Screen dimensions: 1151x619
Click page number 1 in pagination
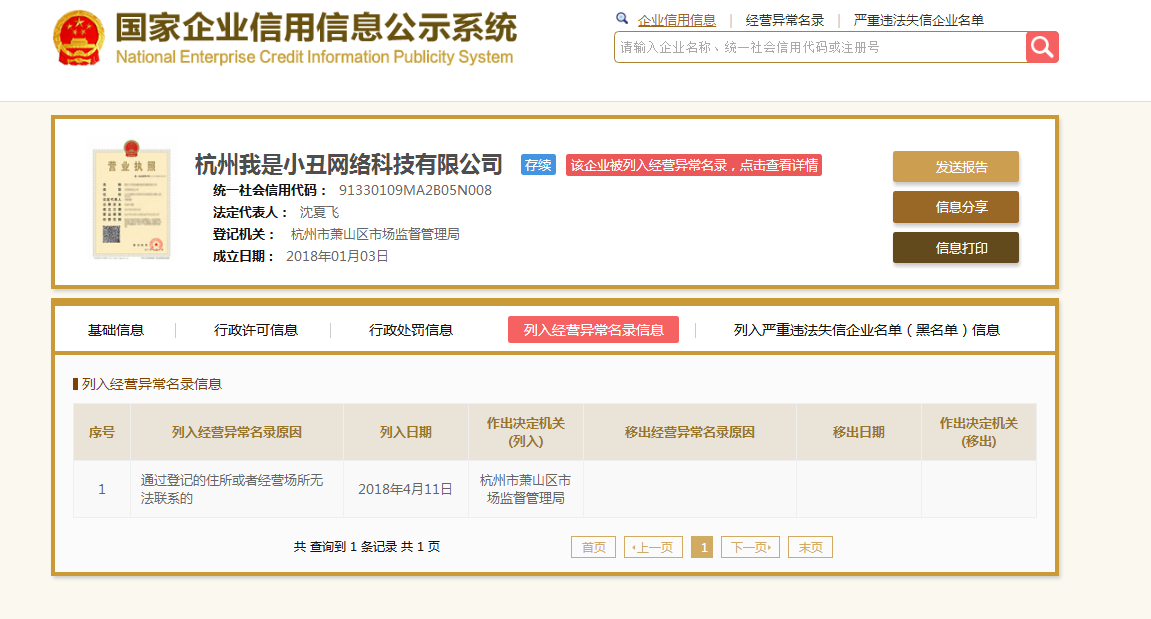702,547
